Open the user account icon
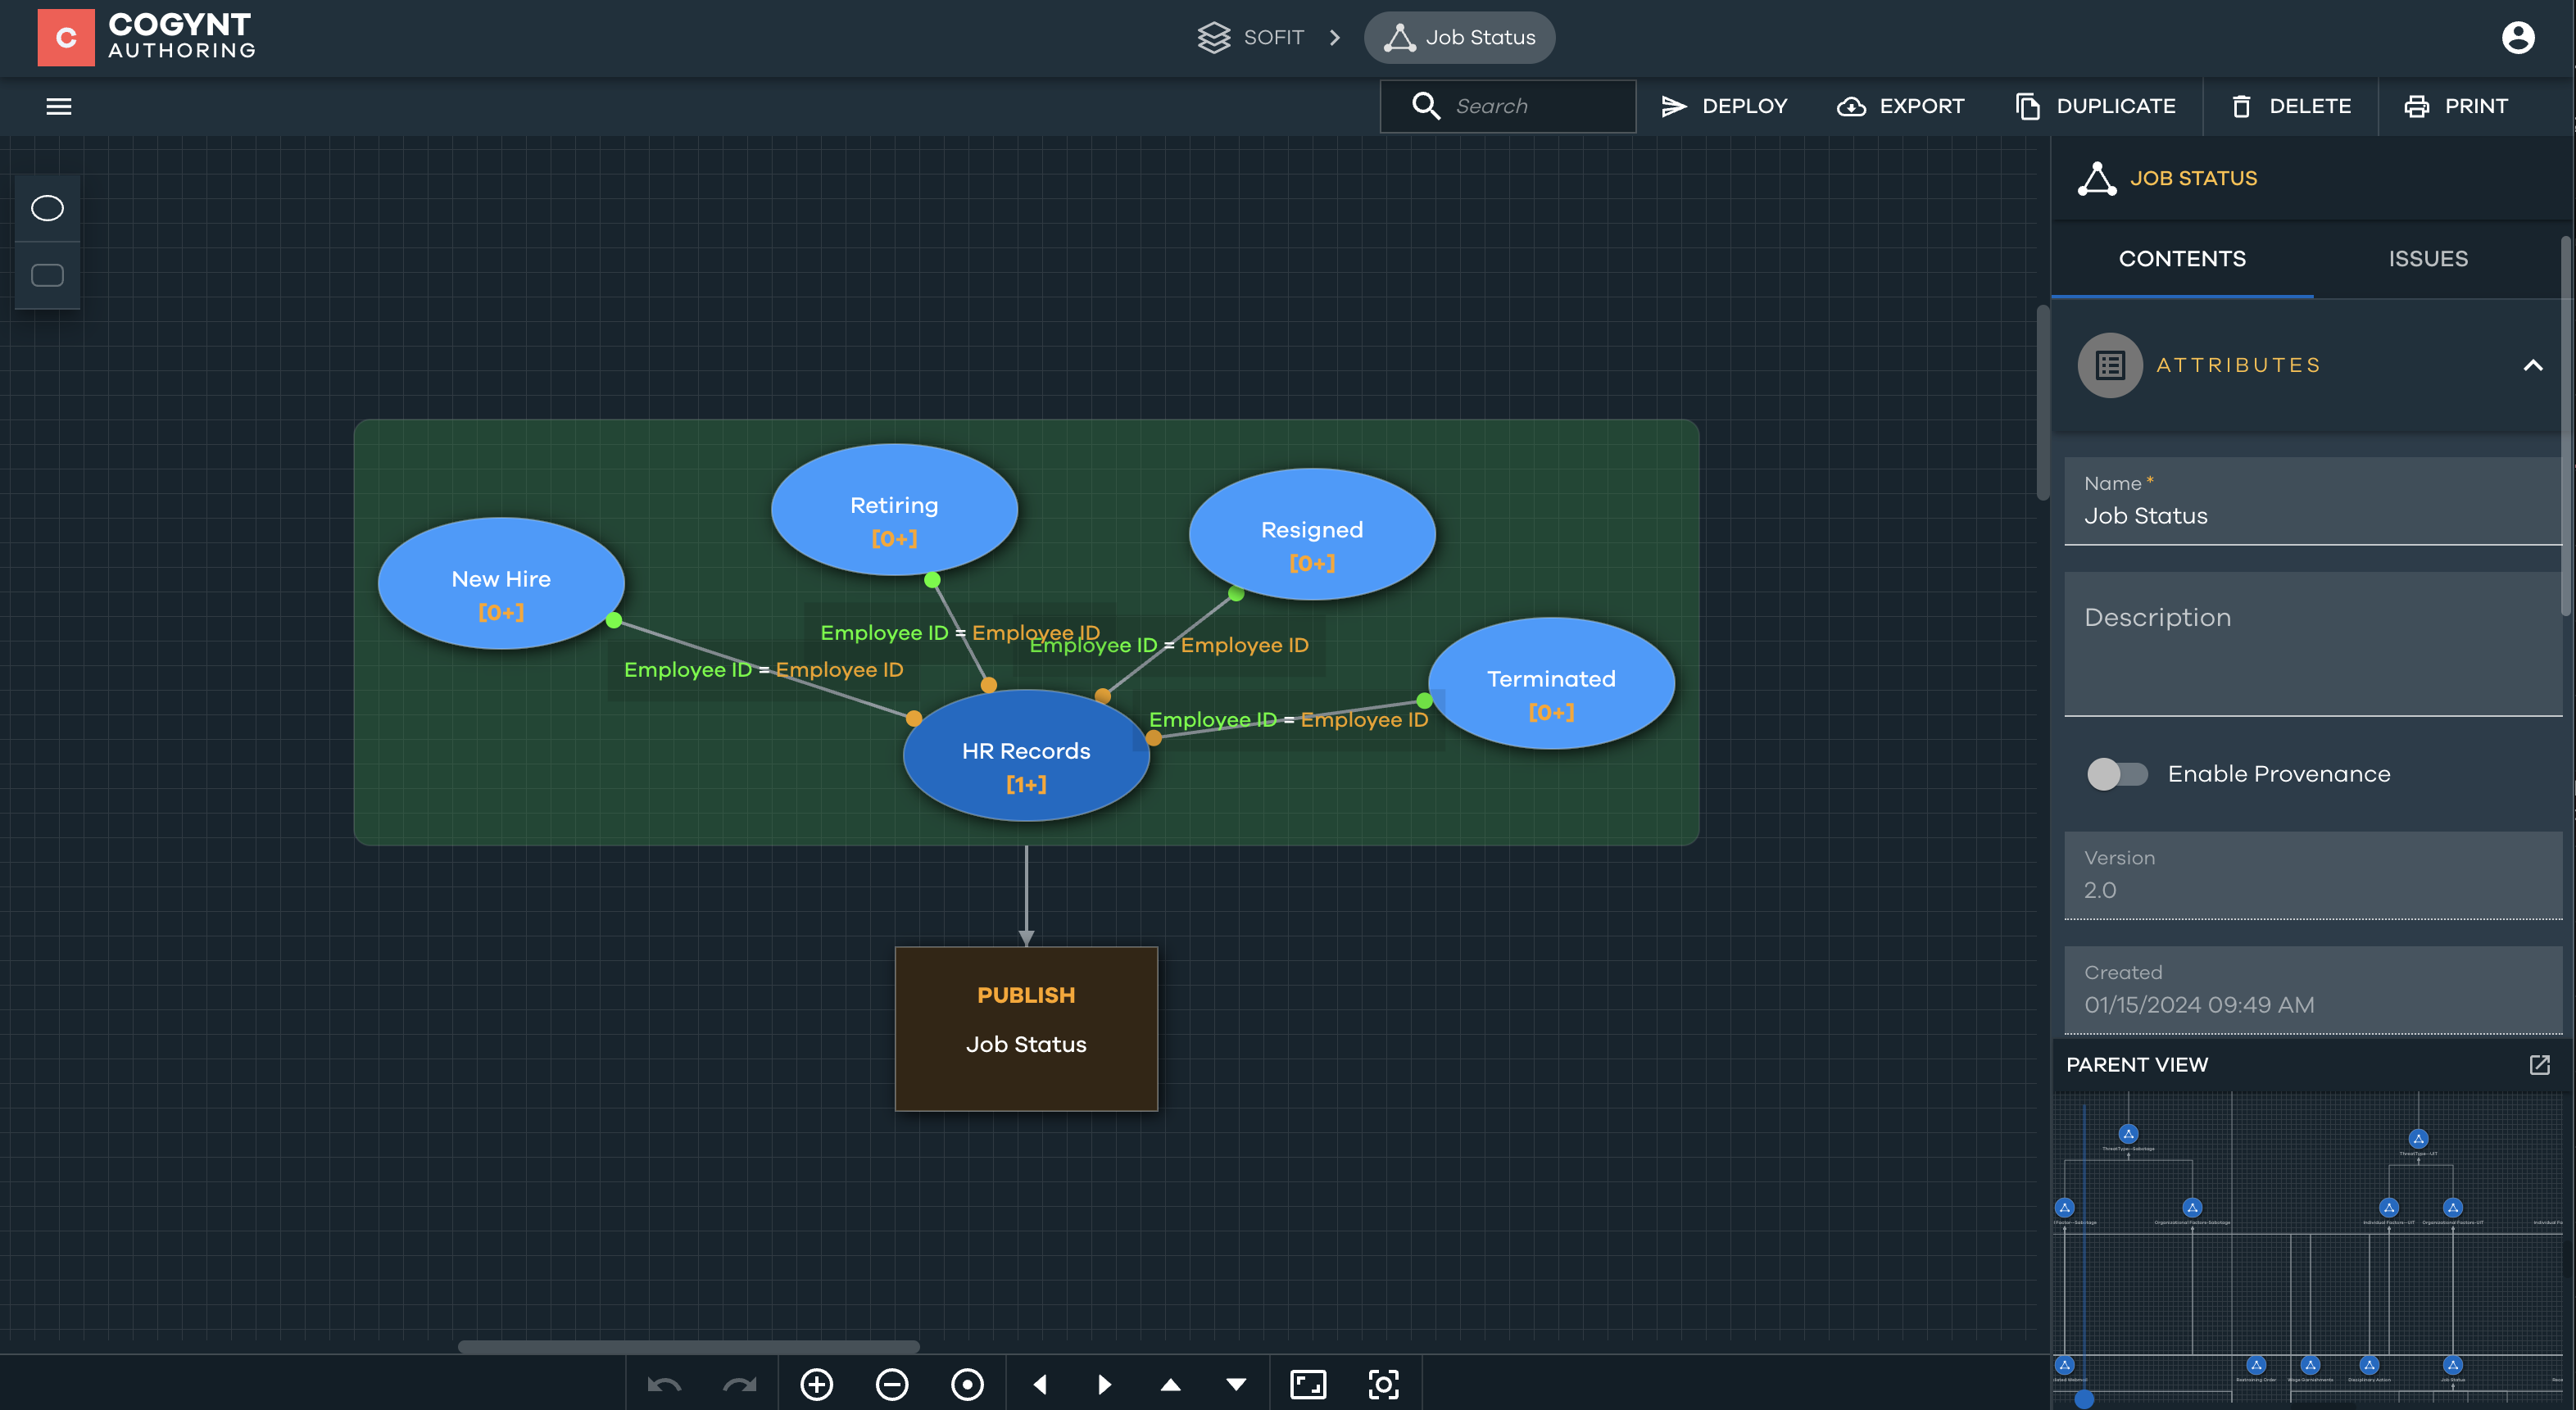Viewport: 2576px width, 1410px height. click(x=2517, y=38)
